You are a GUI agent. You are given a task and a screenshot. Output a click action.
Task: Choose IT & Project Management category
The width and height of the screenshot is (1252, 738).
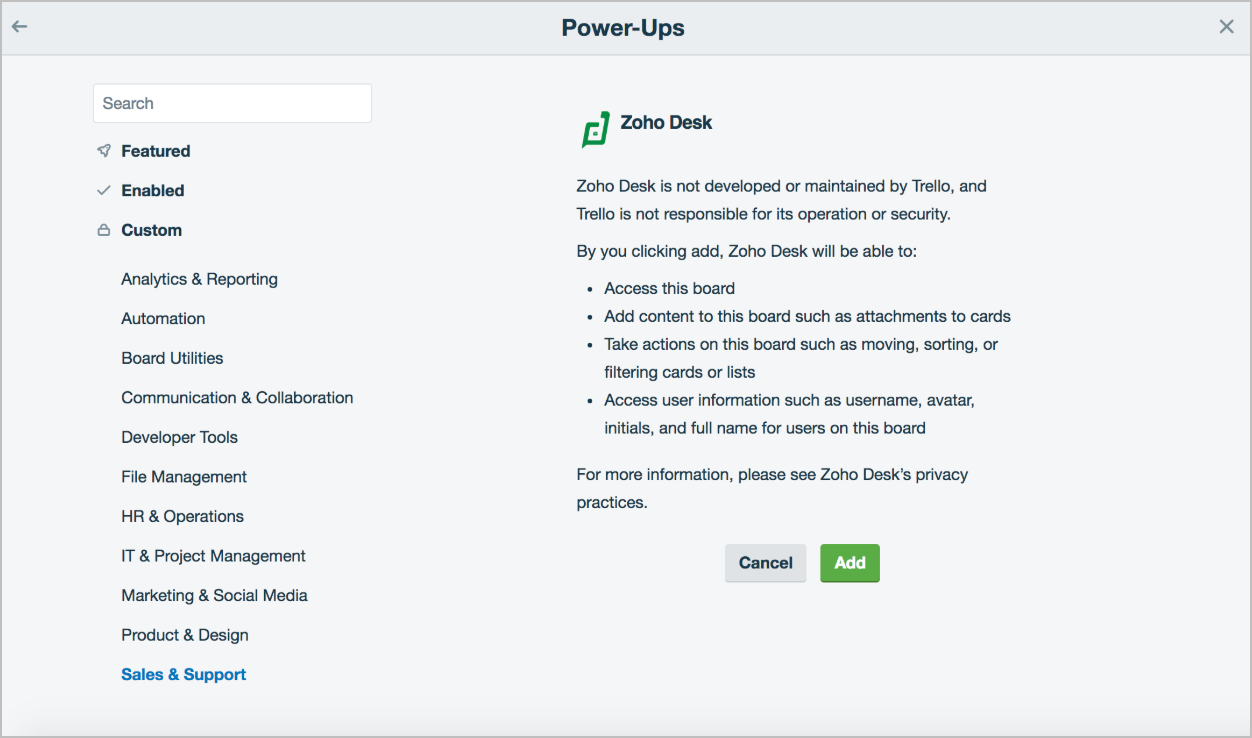[213, 556]
